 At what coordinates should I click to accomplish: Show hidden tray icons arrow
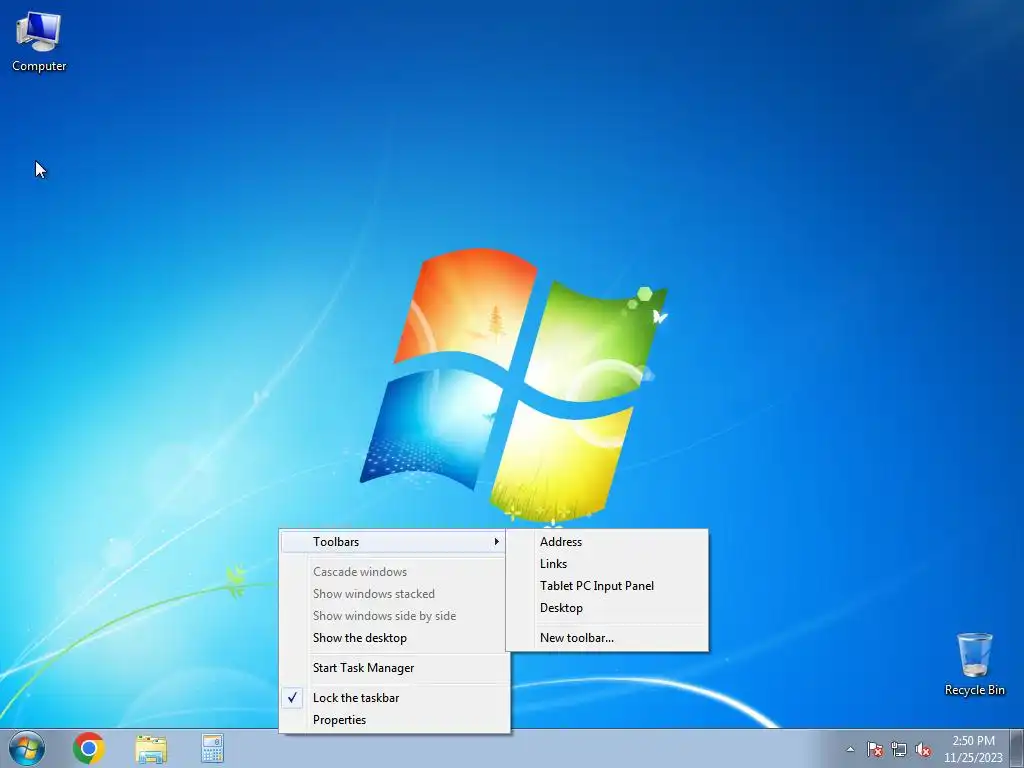[850, 749]
